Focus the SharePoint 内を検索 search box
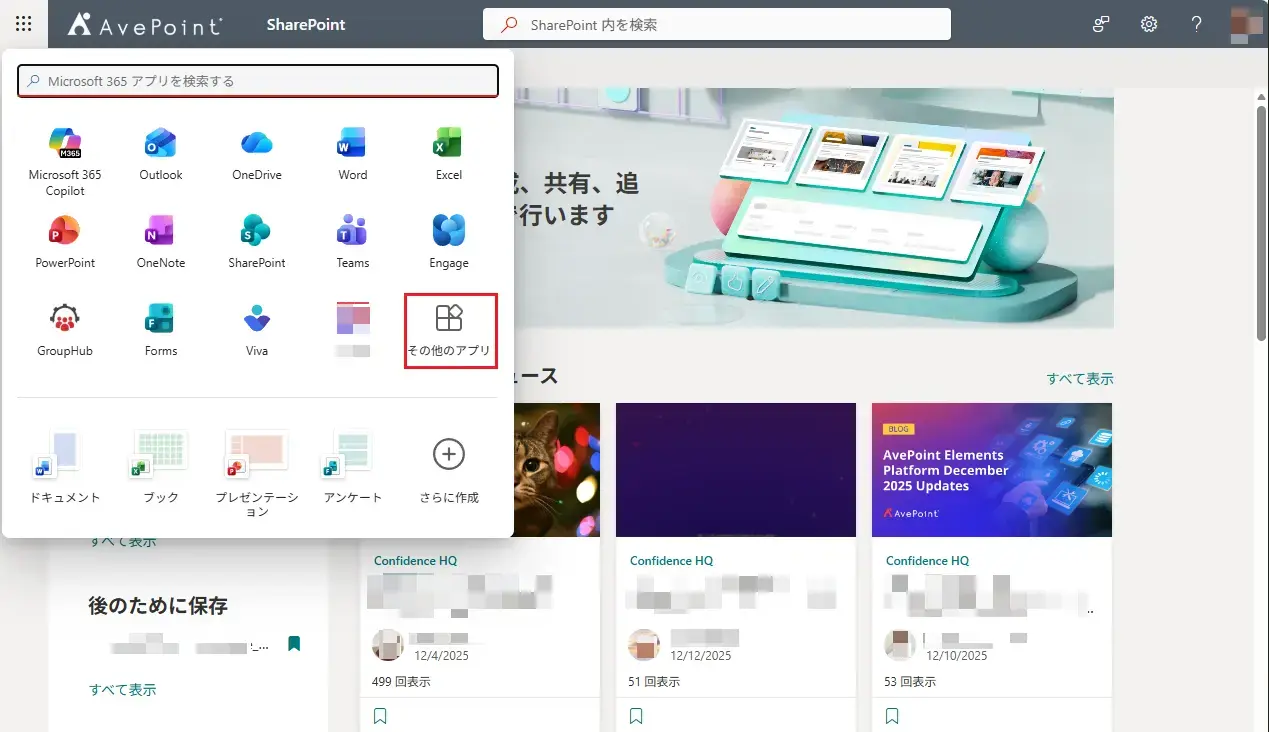Viewport: 1269px width, 732px height. [x=716, y=24]
